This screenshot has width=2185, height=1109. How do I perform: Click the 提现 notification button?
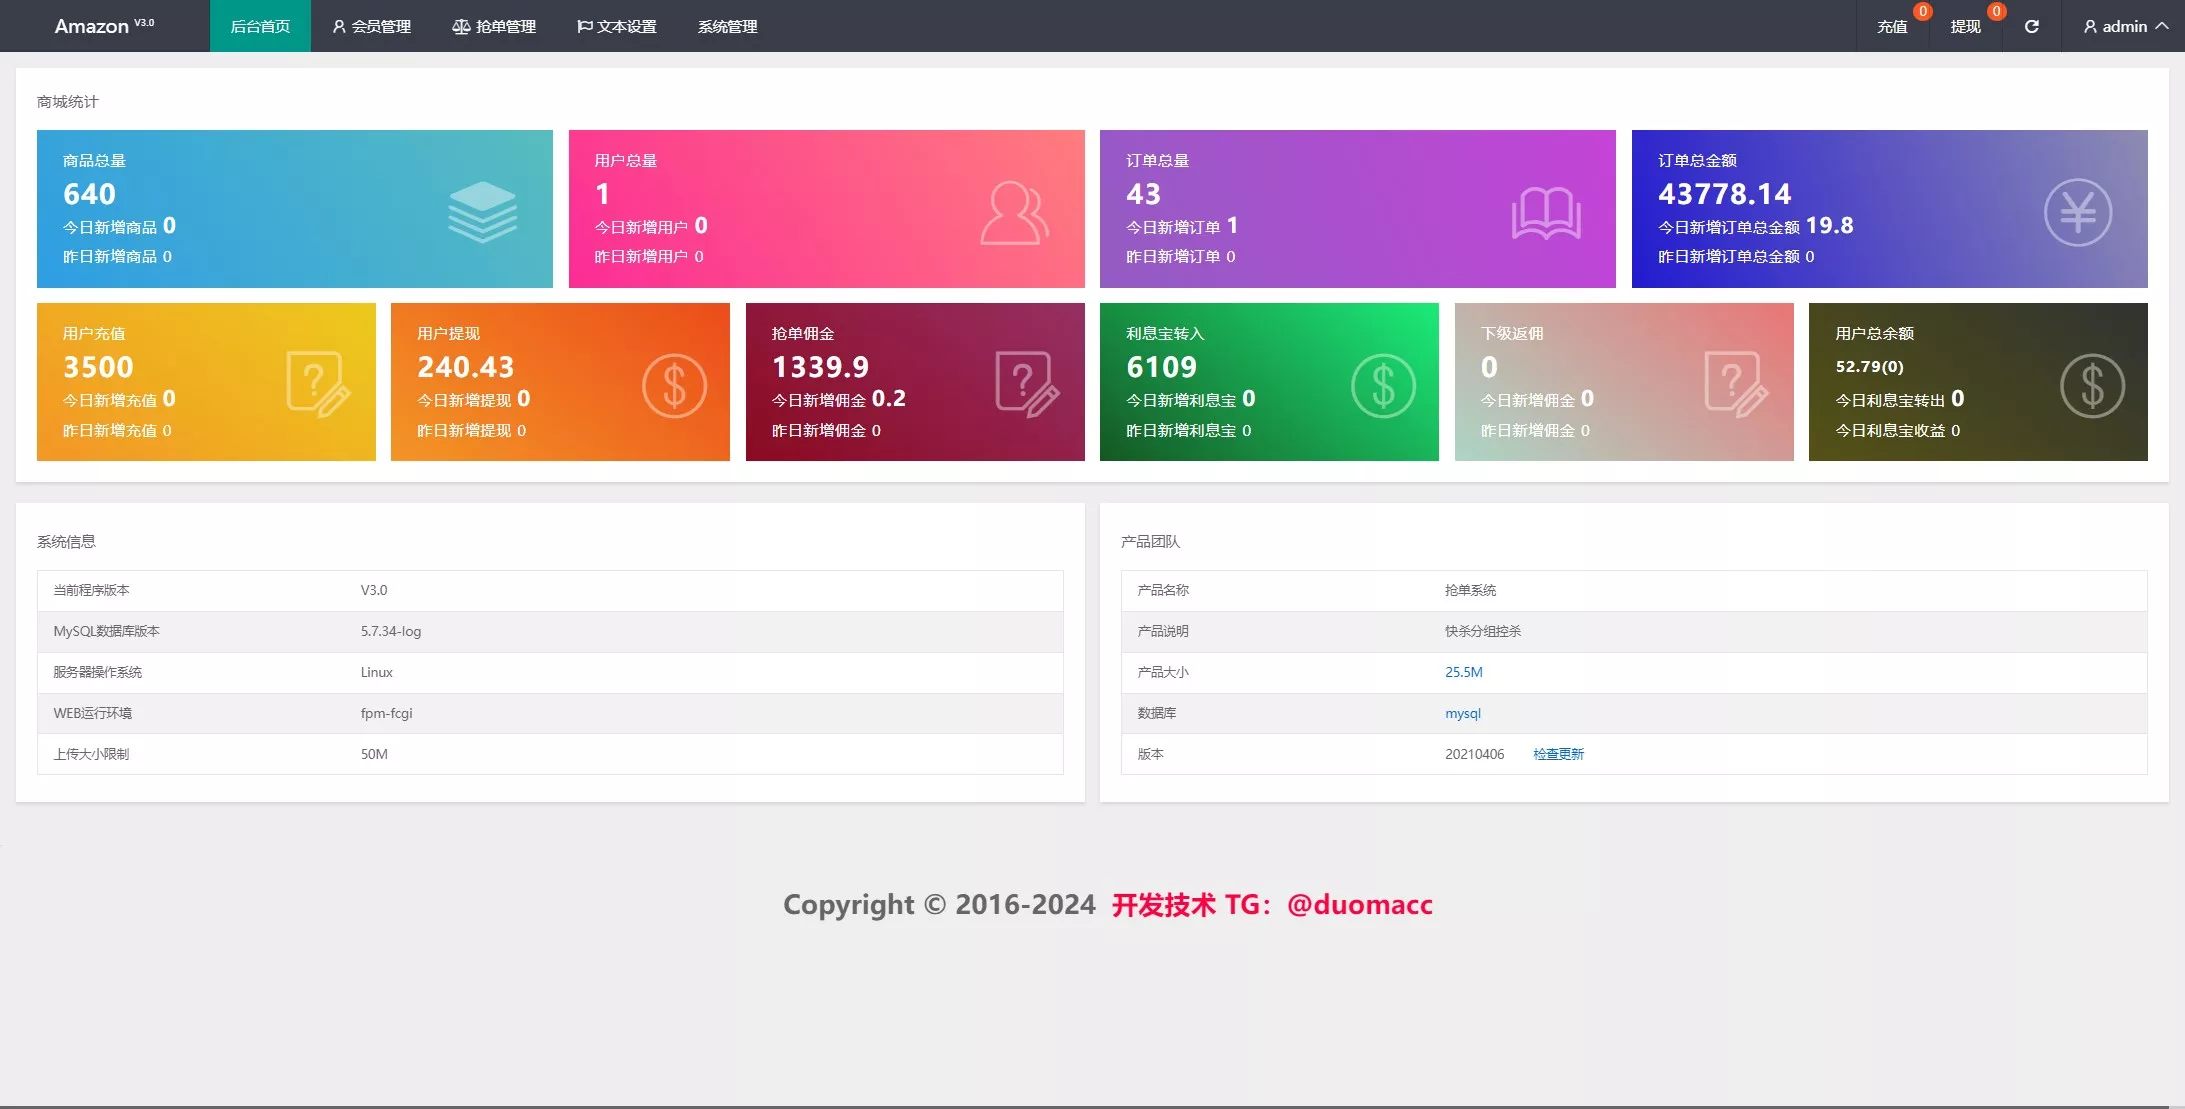[1965, 26]
